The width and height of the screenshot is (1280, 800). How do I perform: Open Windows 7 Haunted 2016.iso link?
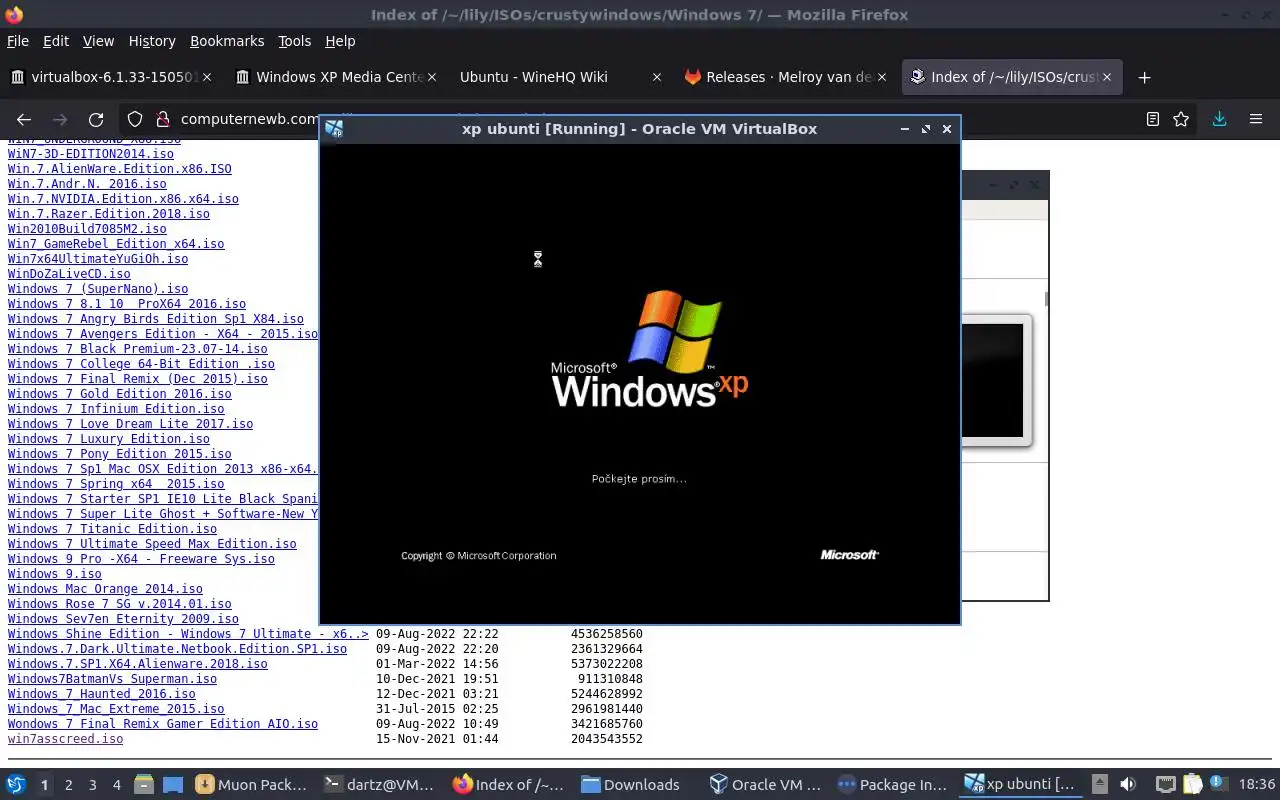coord(102,694)
